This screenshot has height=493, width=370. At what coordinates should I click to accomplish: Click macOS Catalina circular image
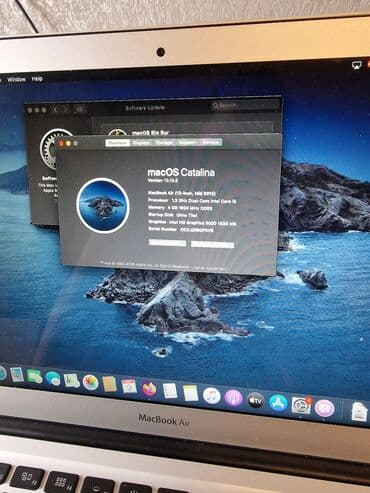[x=103, y=205]
